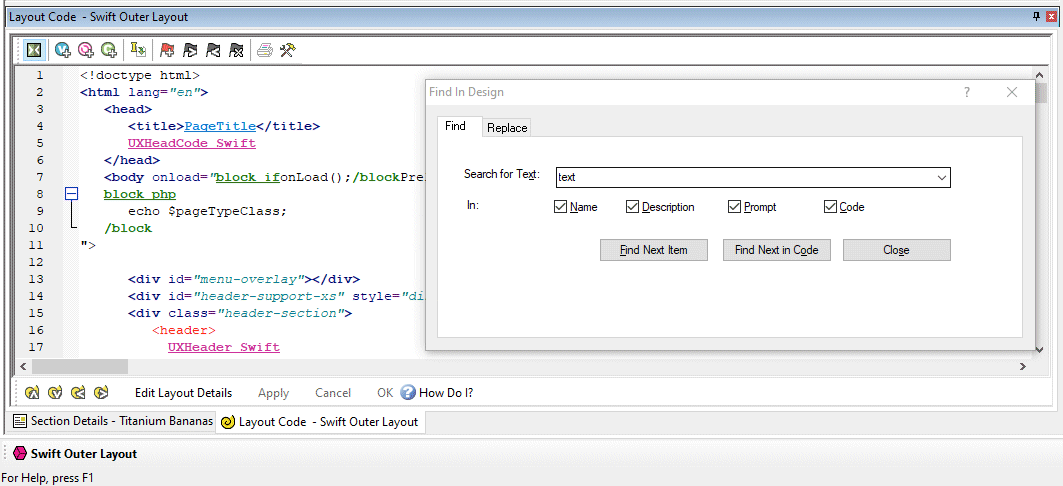Click the blue question mark help icon
The width and height of the screenshot is (1063, 486).
pos(407,392)
